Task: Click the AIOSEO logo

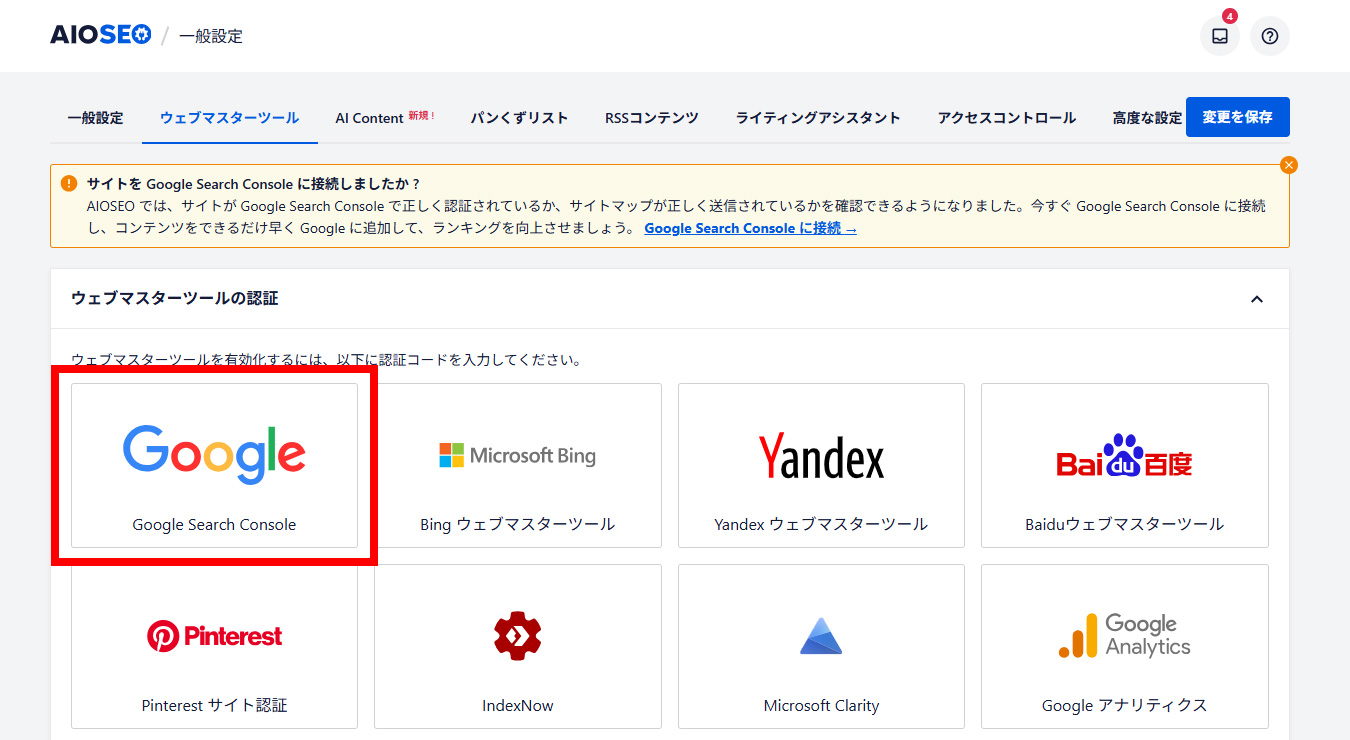Action: click(100, 33)
